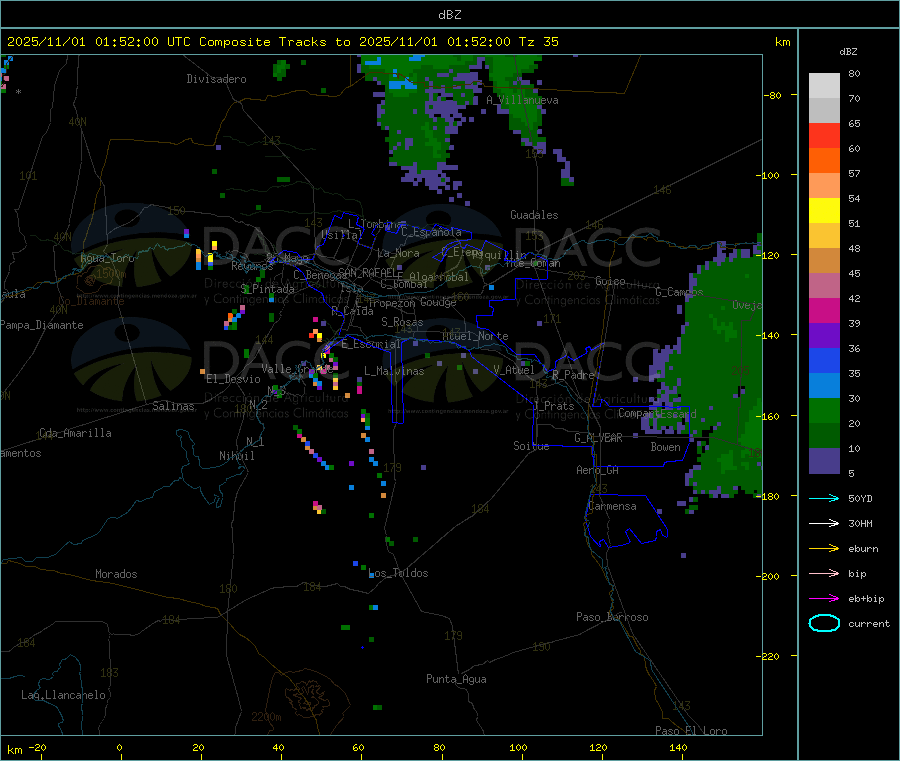The width and height of the screenshot is (900, 761).
Task: Click the 'Paso_El_Loro' place label
Action: (691, 731)
